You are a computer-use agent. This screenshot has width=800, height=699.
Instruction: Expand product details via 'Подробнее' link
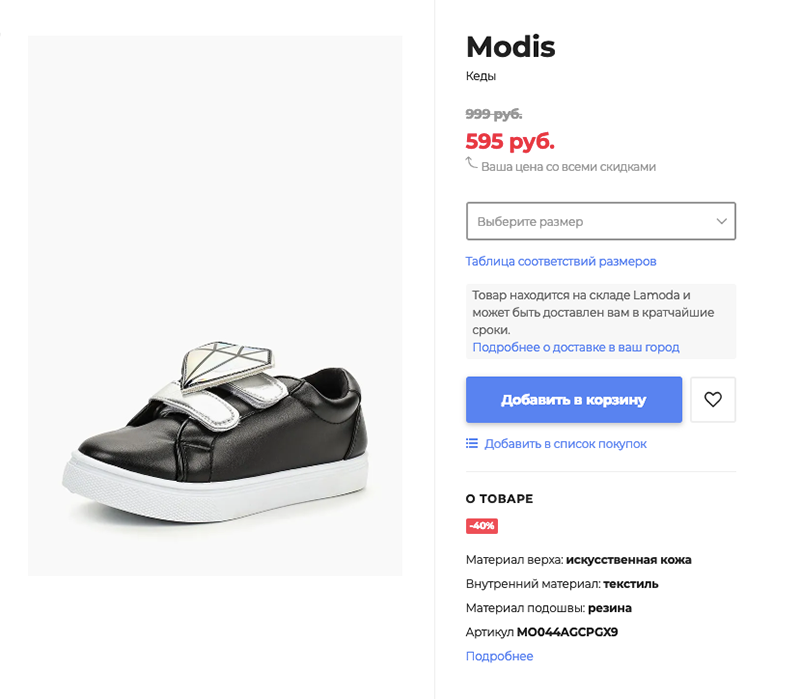click(499, 656)
